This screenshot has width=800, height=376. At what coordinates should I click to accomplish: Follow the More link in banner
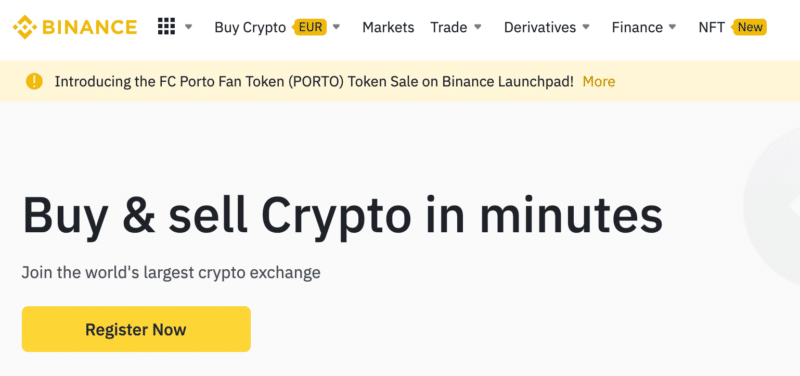pyautogui.click(x=599, y=82)
